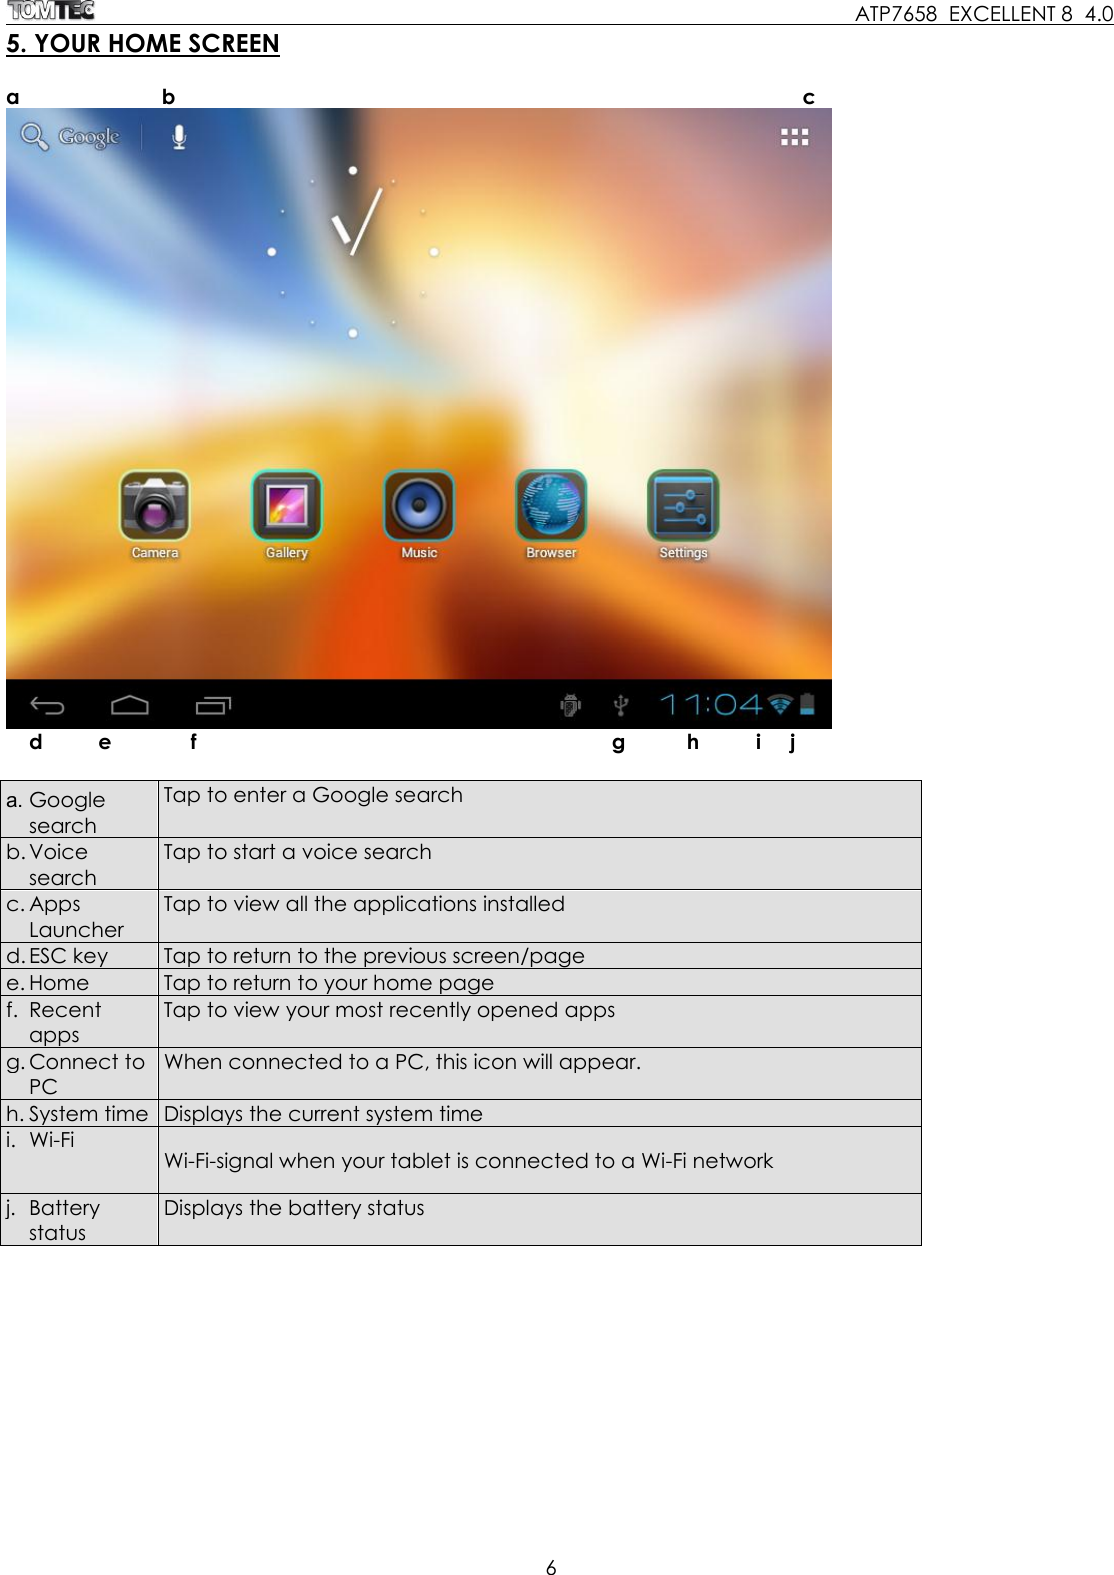Click 'Tap to view all the applications installed'
Image resolution: width=1114 pixels, height=1575 pixels.
364,904
